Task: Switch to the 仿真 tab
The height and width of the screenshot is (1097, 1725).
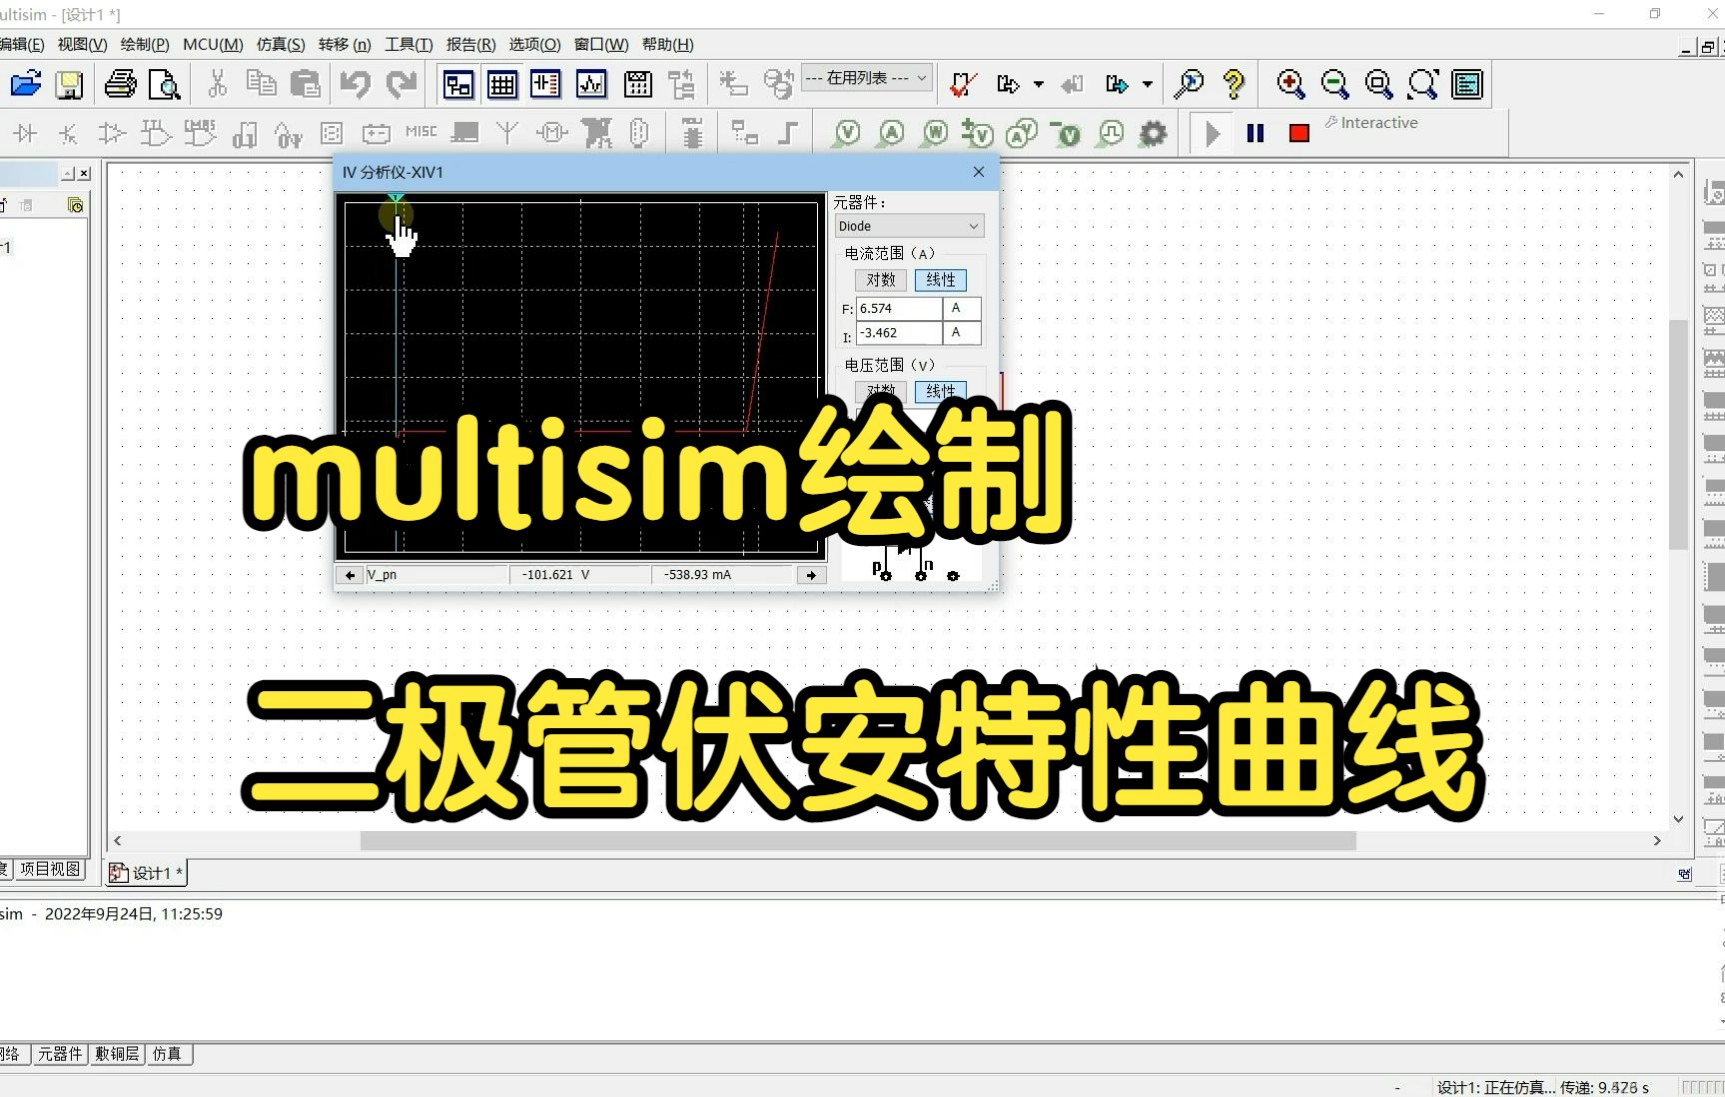Action: pyautogui.click(x=167, y=1053)
